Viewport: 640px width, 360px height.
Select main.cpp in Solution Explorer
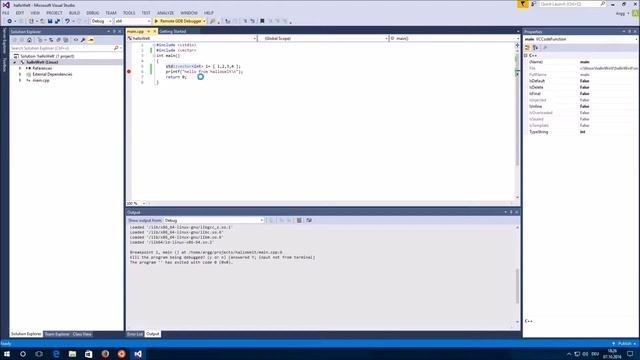point(41,80)
